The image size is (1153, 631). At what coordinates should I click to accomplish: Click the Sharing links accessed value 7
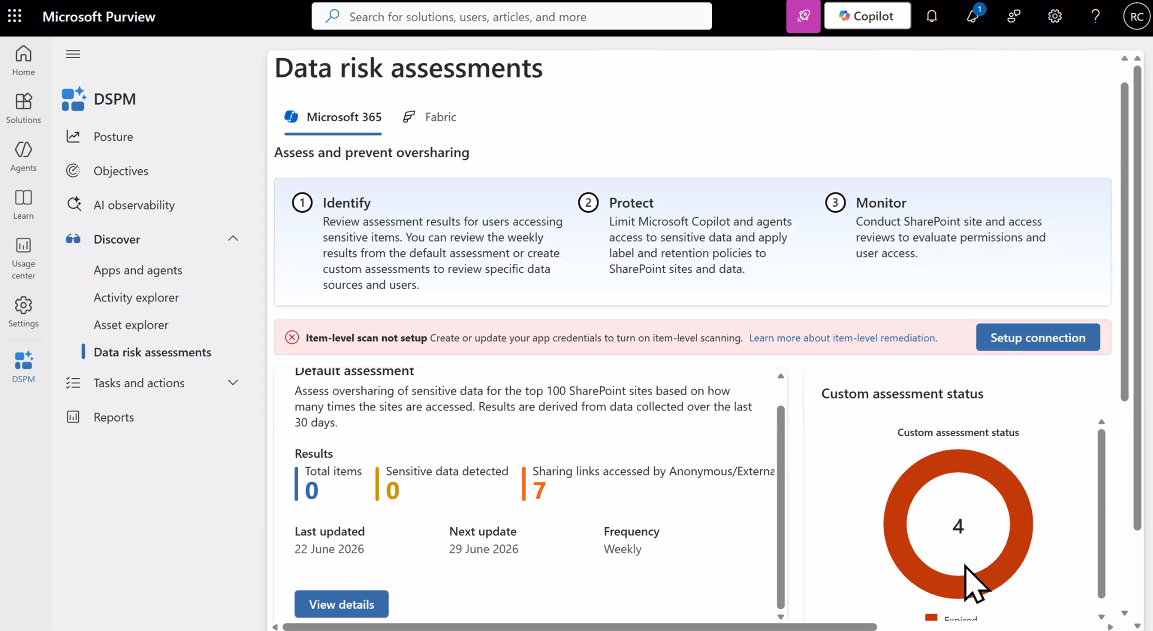coord(539,491)
